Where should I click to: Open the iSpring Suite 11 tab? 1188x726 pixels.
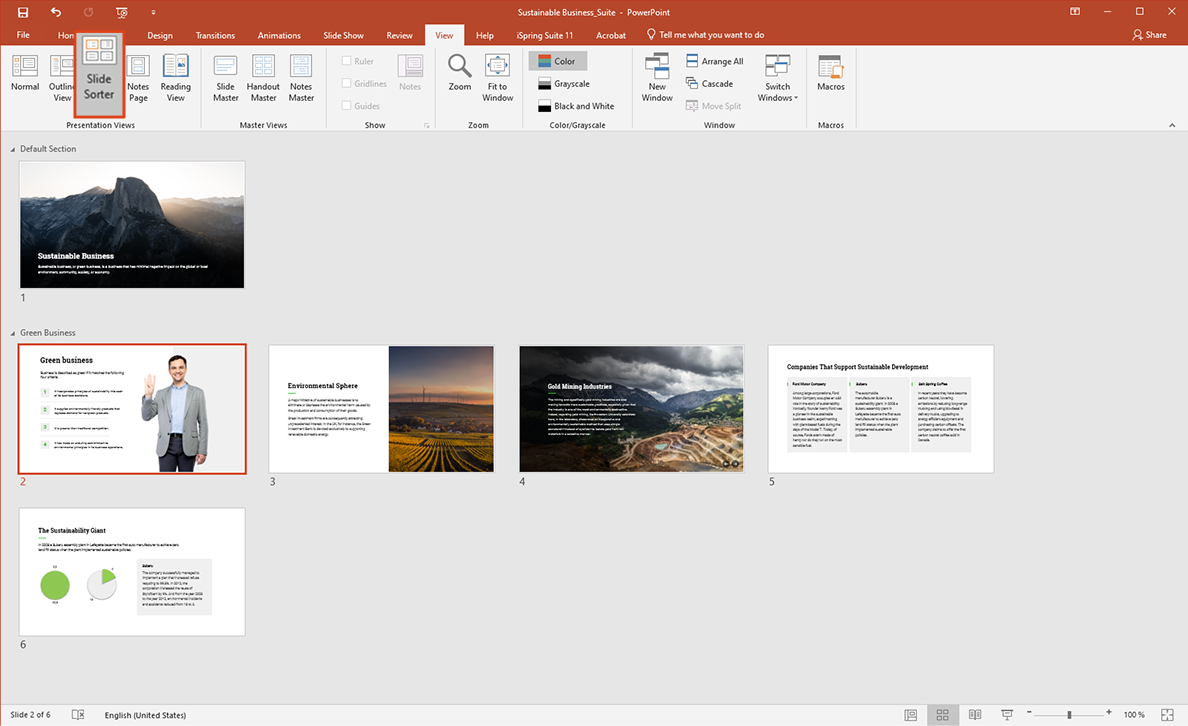(x=544, y=34)
